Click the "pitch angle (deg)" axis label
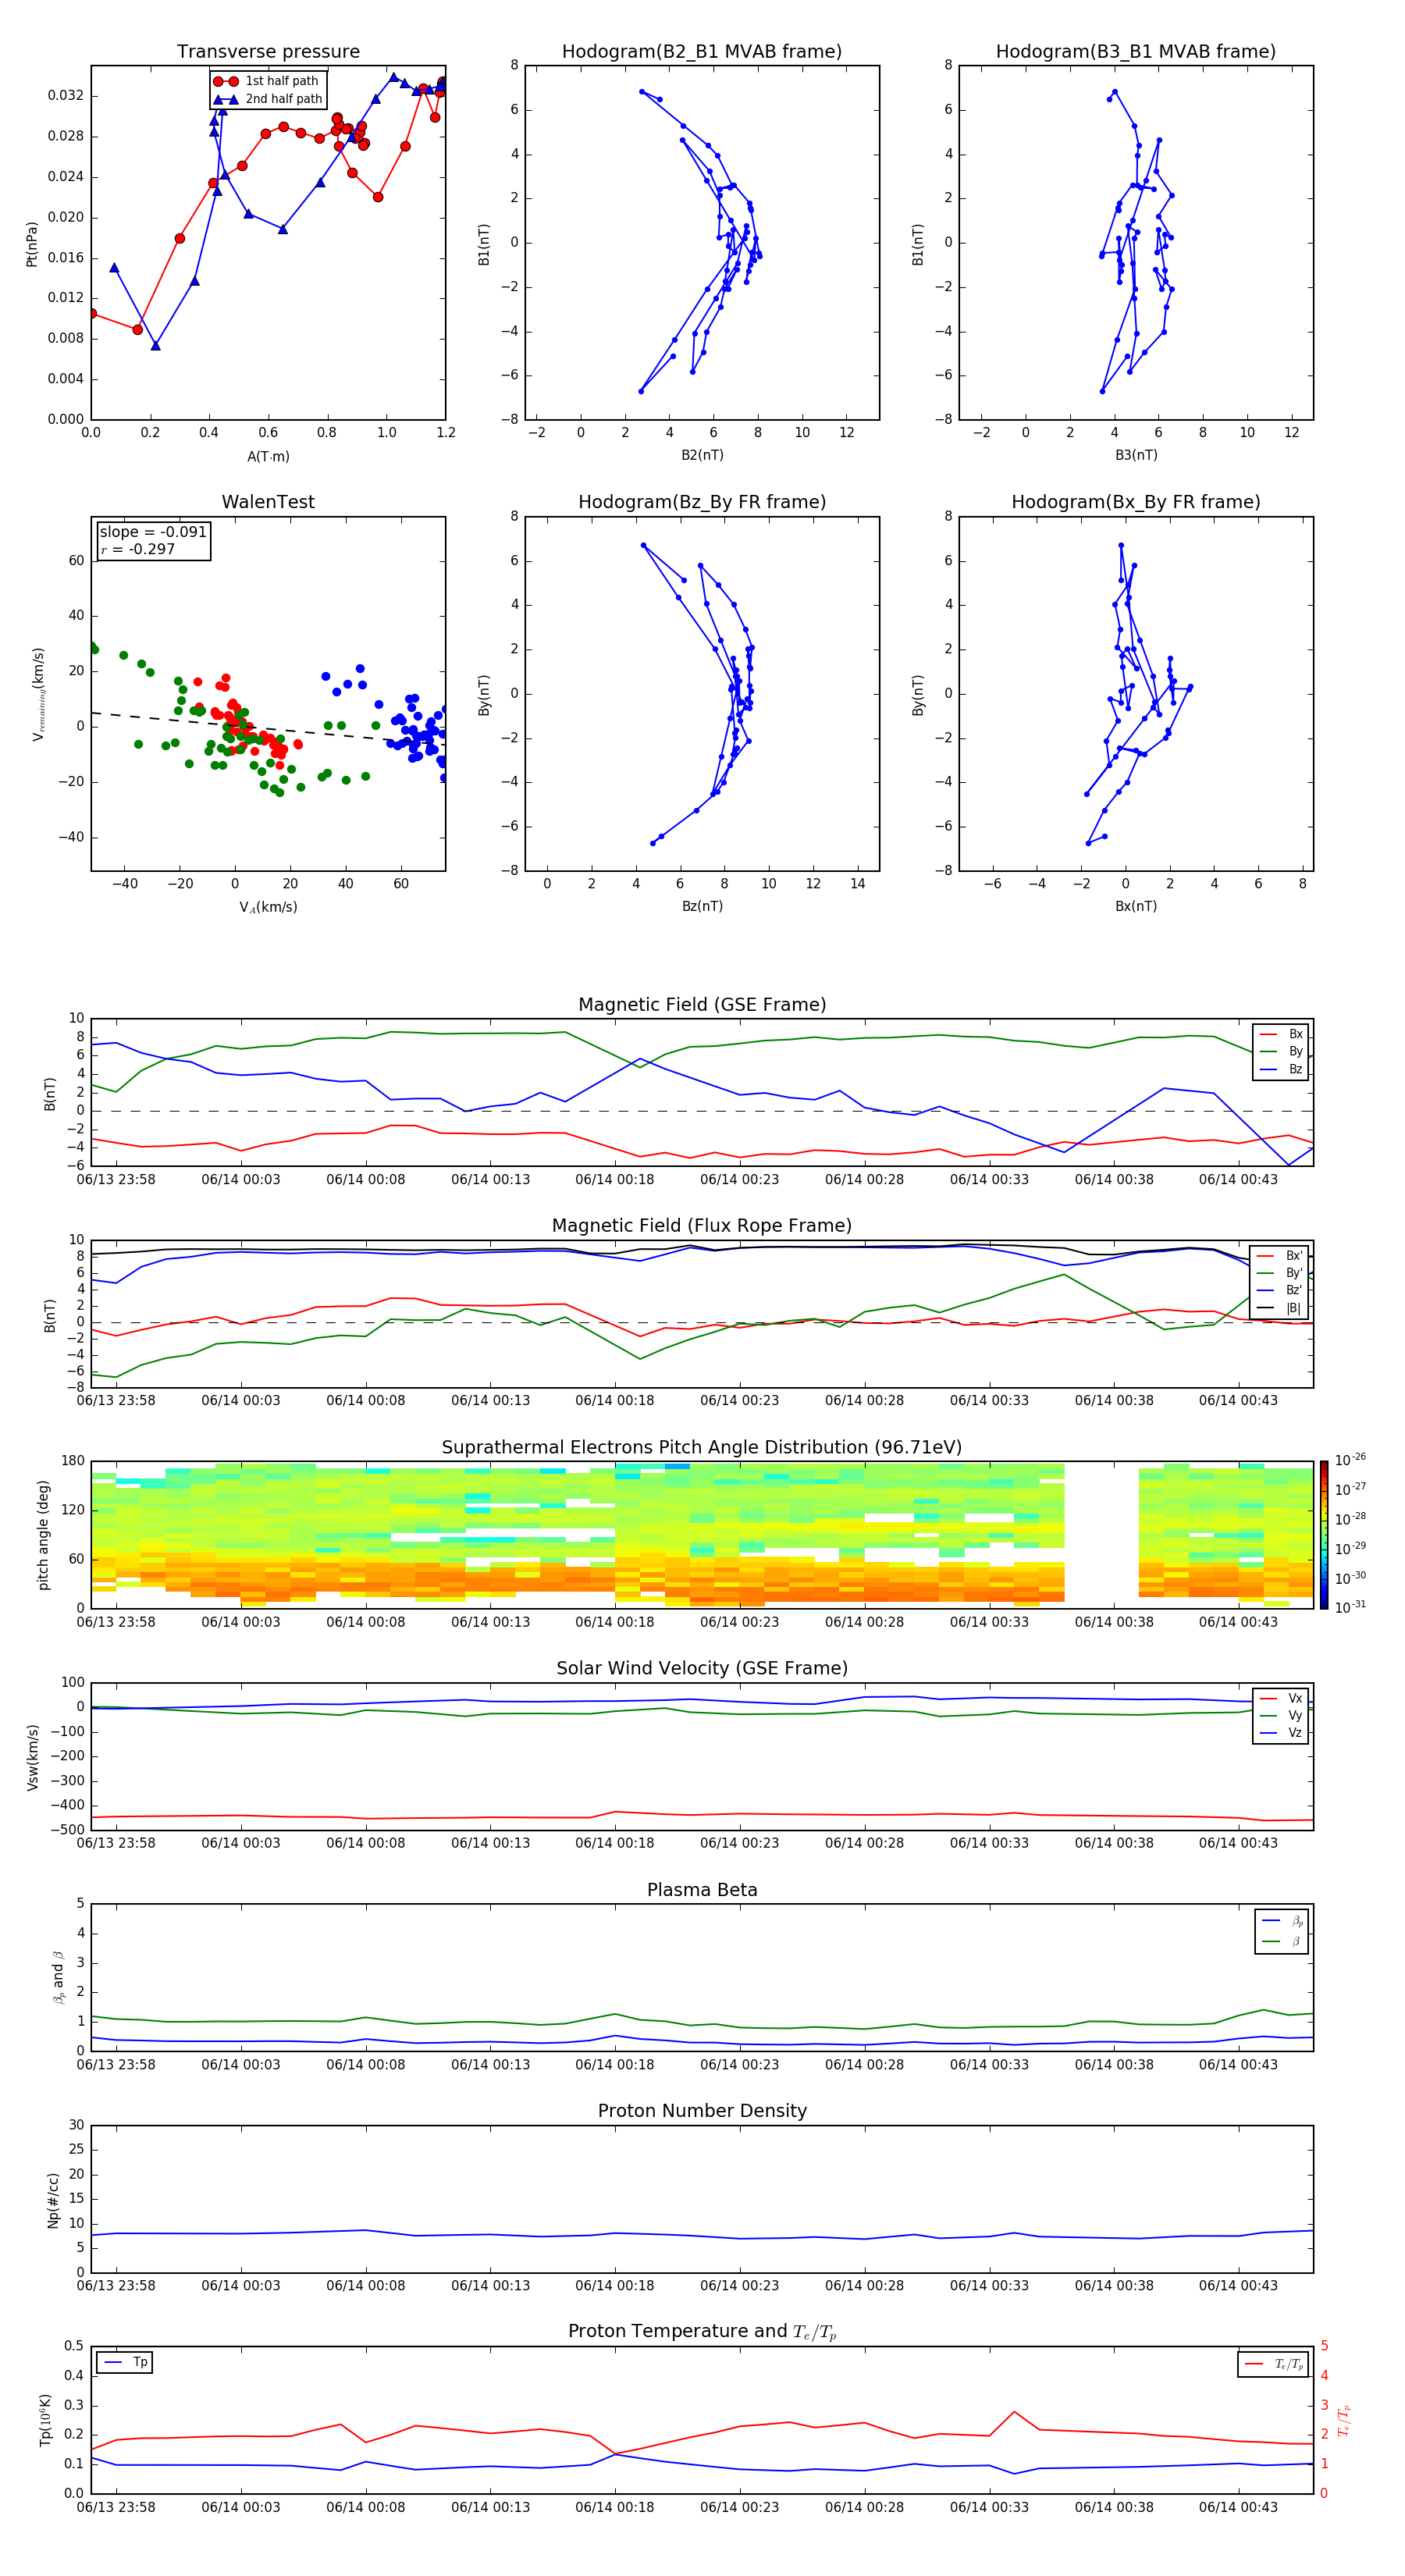Viewport: 1405px width, 2576px height. [x=43, y=1535]
